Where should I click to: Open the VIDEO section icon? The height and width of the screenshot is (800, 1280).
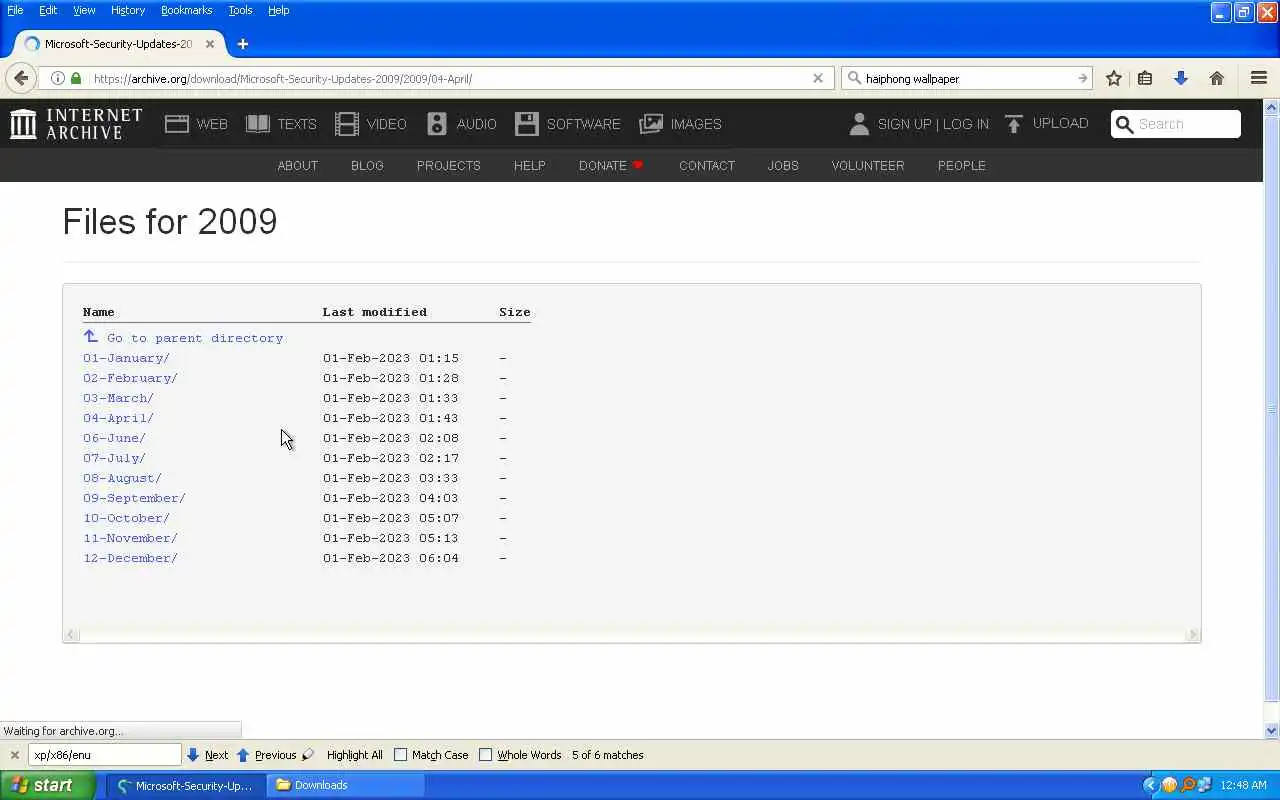(347, 124)
